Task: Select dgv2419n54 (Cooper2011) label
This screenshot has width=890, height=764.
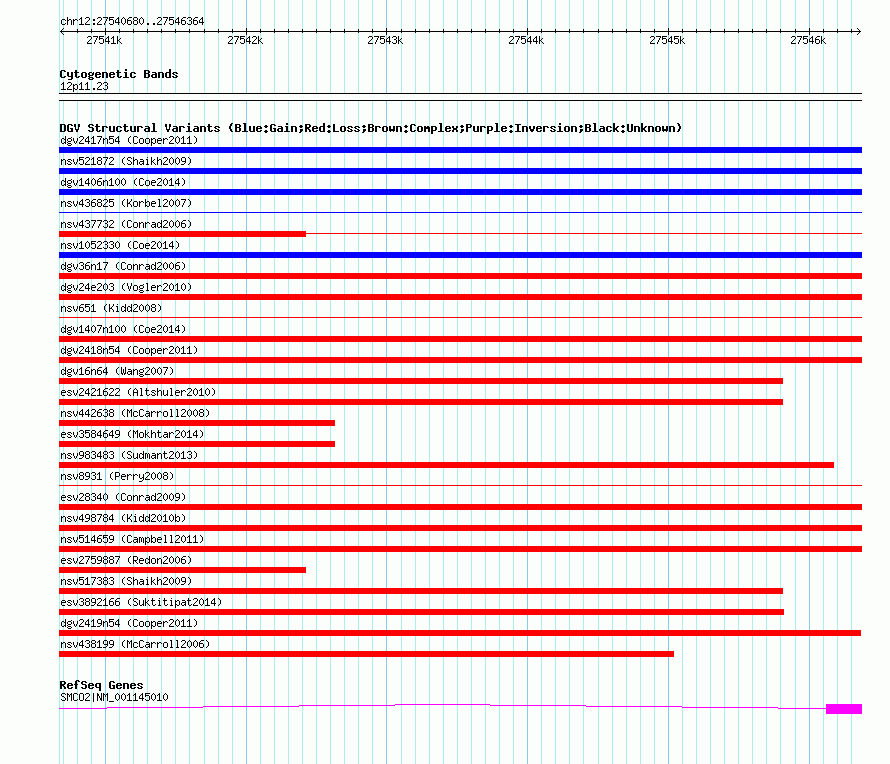Action: click(129, 623)
